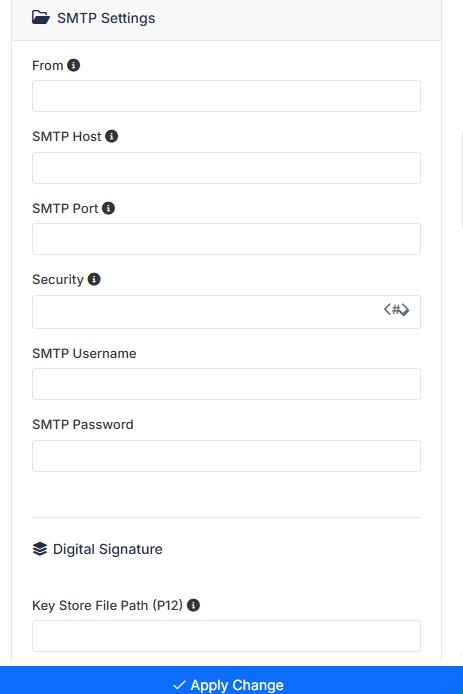Click the Key Store File Path info icon
Screen dimensions: 463x694
tap(193, 605)
